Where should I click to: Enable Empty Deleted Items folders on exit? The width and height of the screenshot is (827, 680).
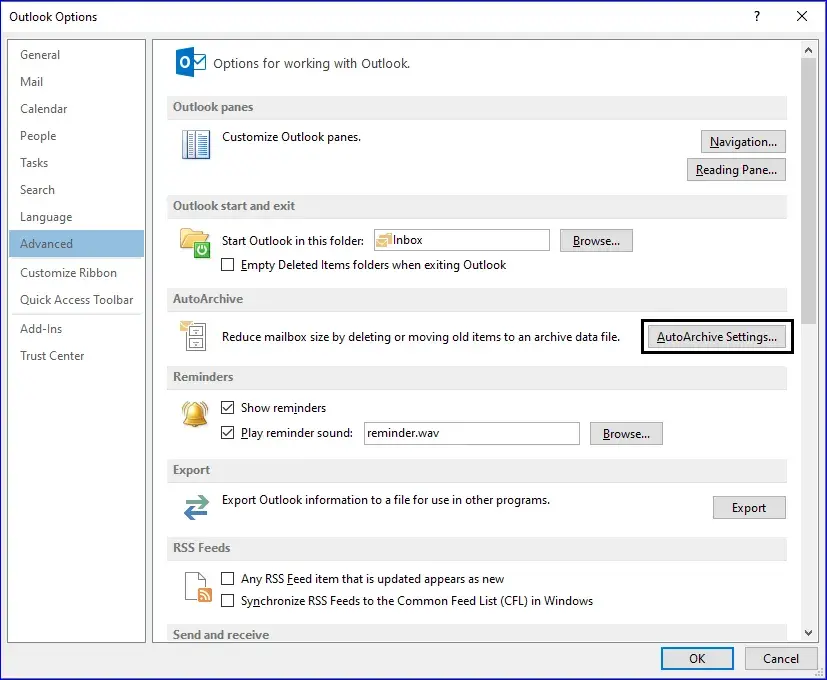click(x=228, y=265)
